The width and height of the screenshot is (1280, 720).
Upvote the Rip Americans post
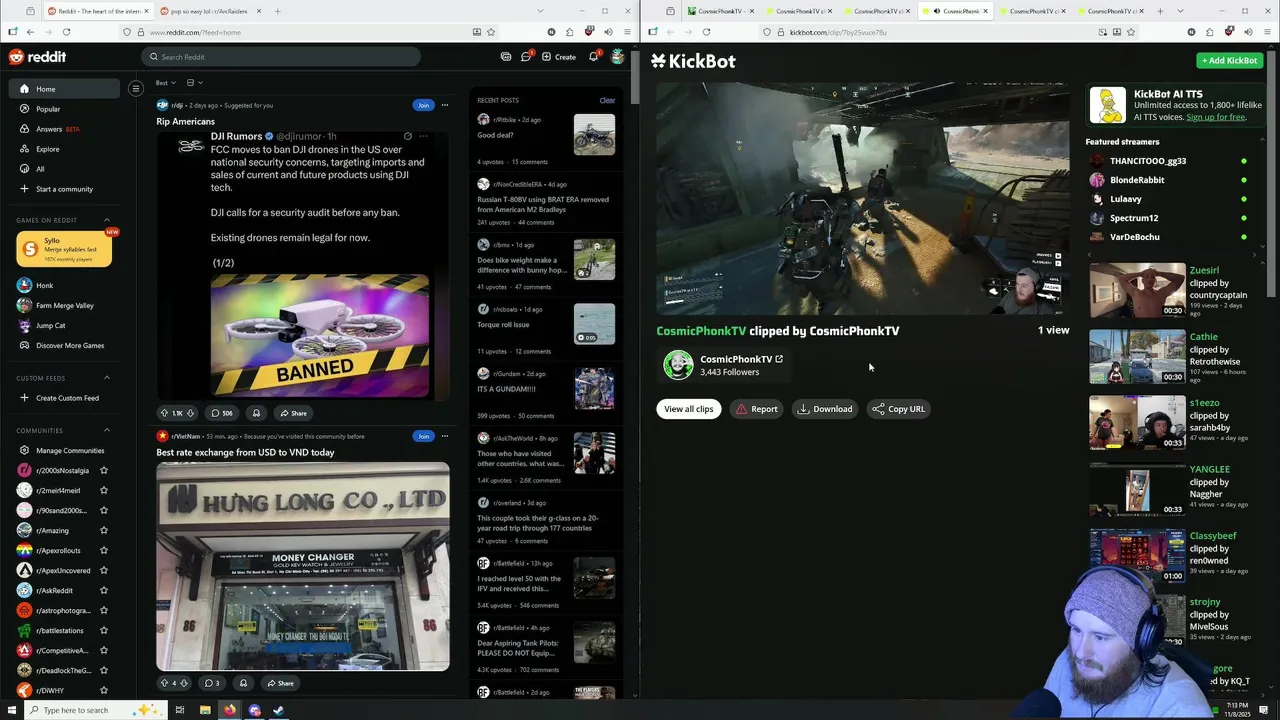[164, 413]
